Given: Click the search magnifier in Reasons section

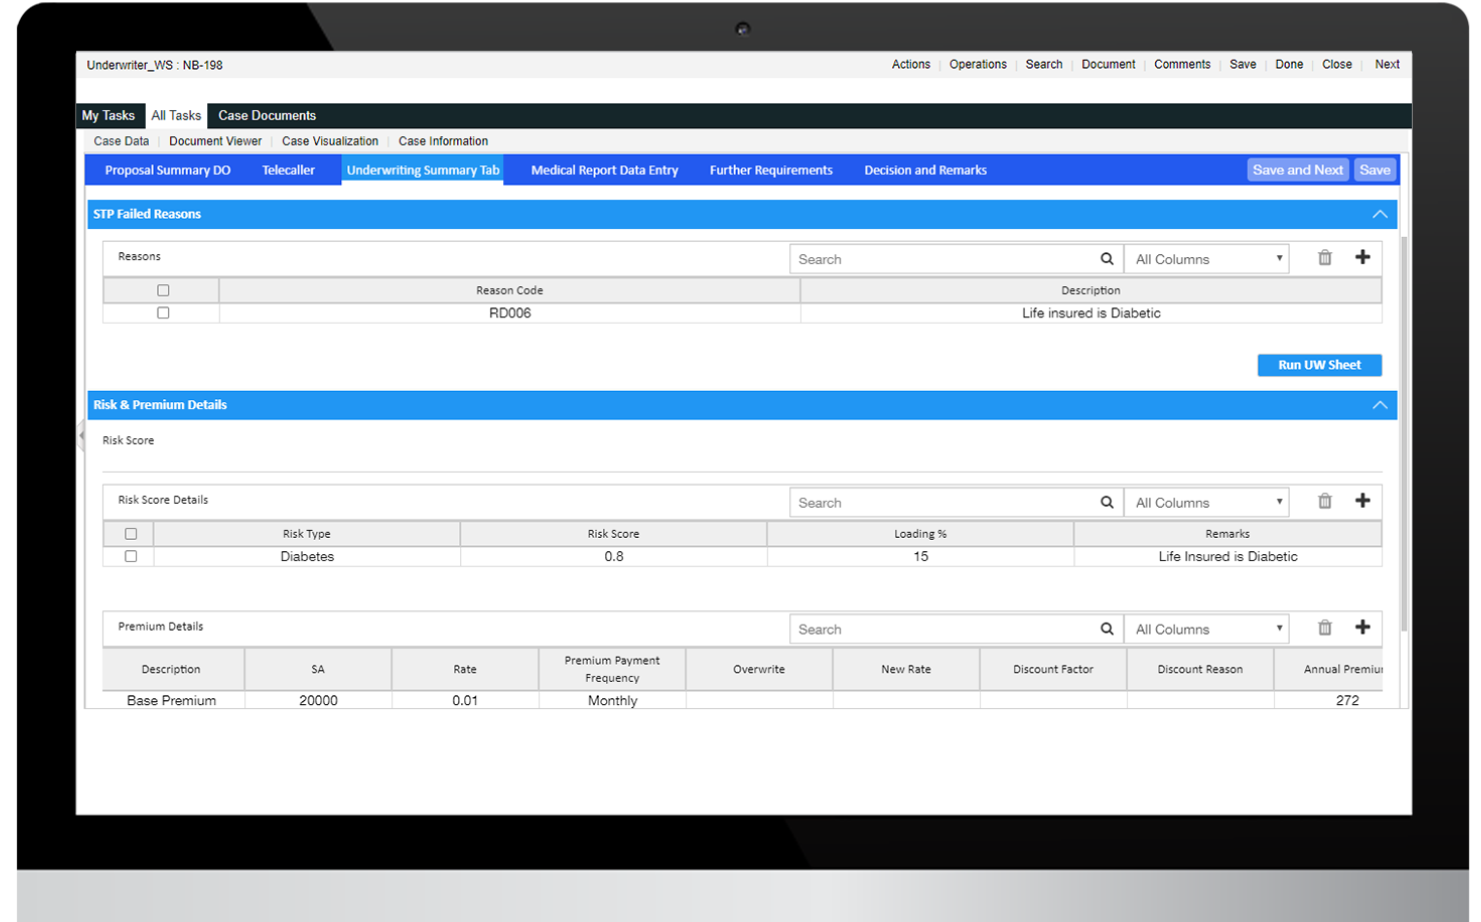Looking at the screenshot, I should [x=1106, y=258].
